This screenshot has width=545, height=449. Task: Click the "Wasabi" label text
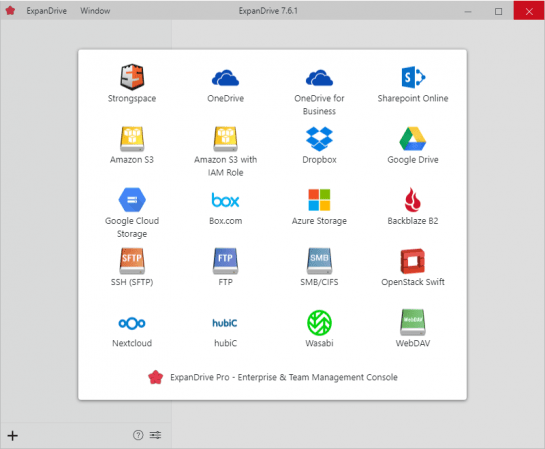pyautogui.click(x=319, y=343)
